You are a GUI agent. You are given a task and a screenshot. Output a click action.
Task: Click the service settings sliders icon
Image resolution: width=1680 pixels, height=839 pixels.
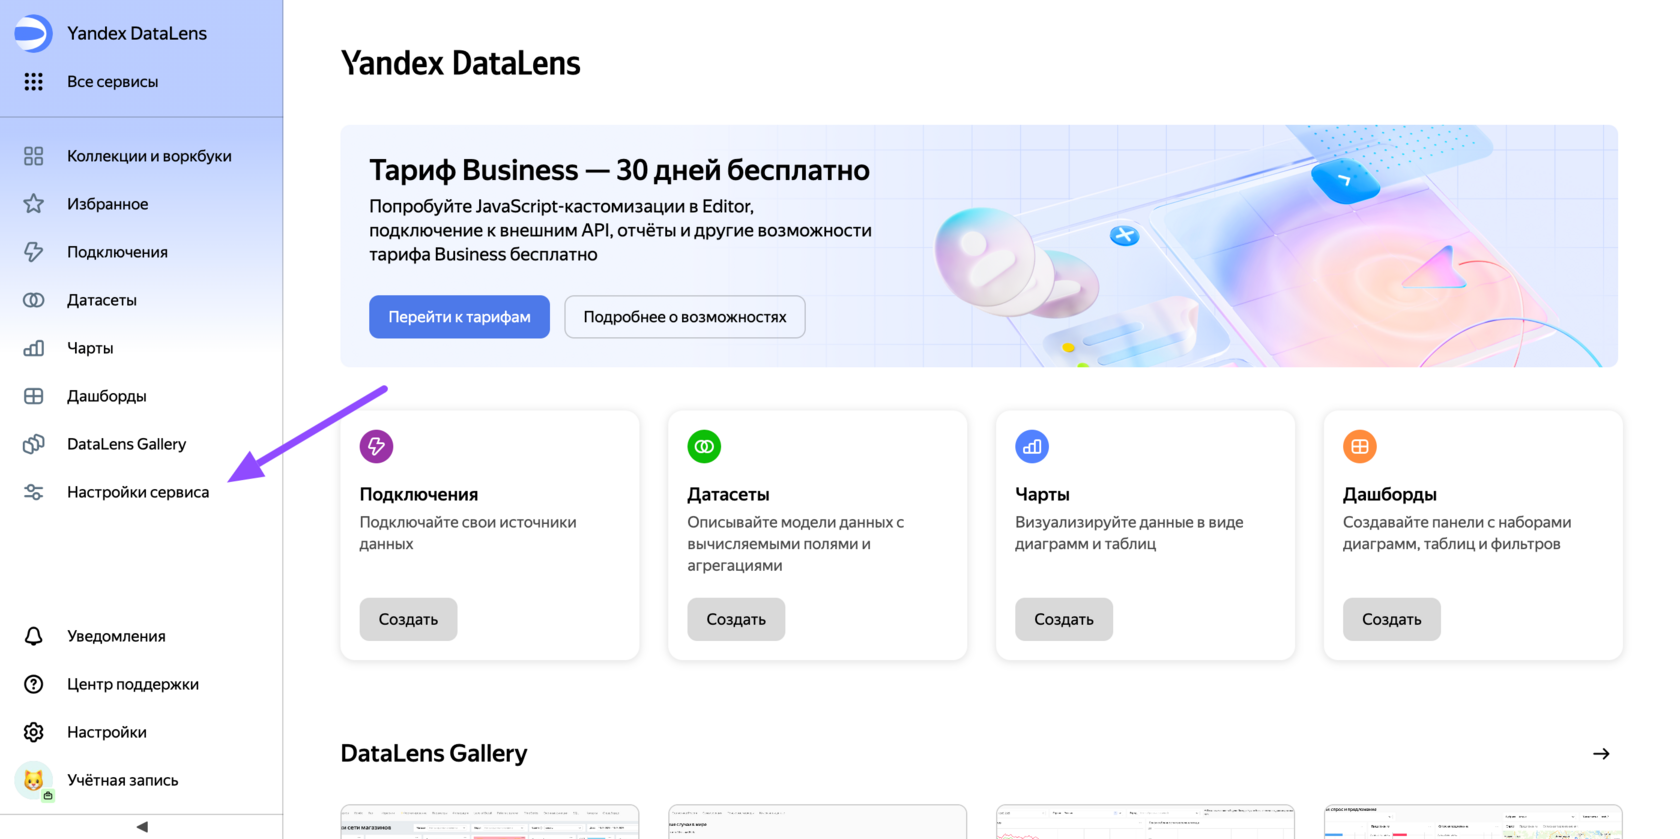click(x=33, y=492)
